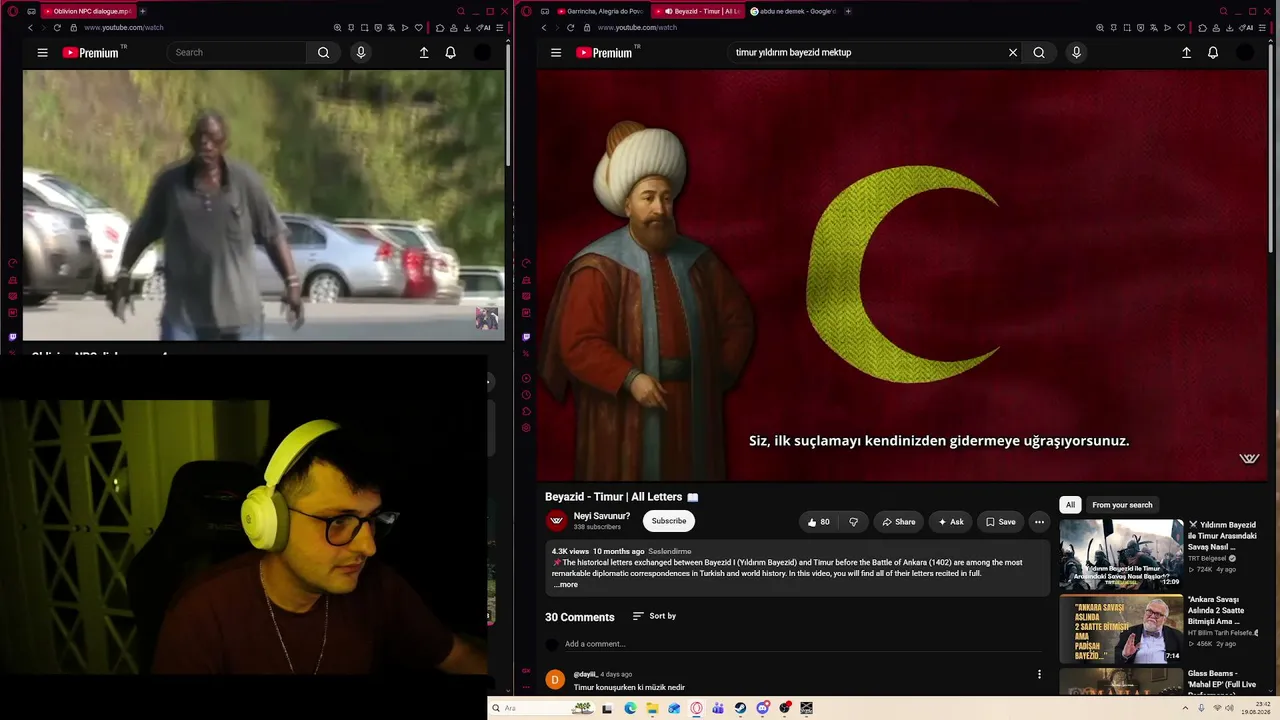Open options for dayili's comment
Screen dimensions: 1280x720
point(1039,675)
